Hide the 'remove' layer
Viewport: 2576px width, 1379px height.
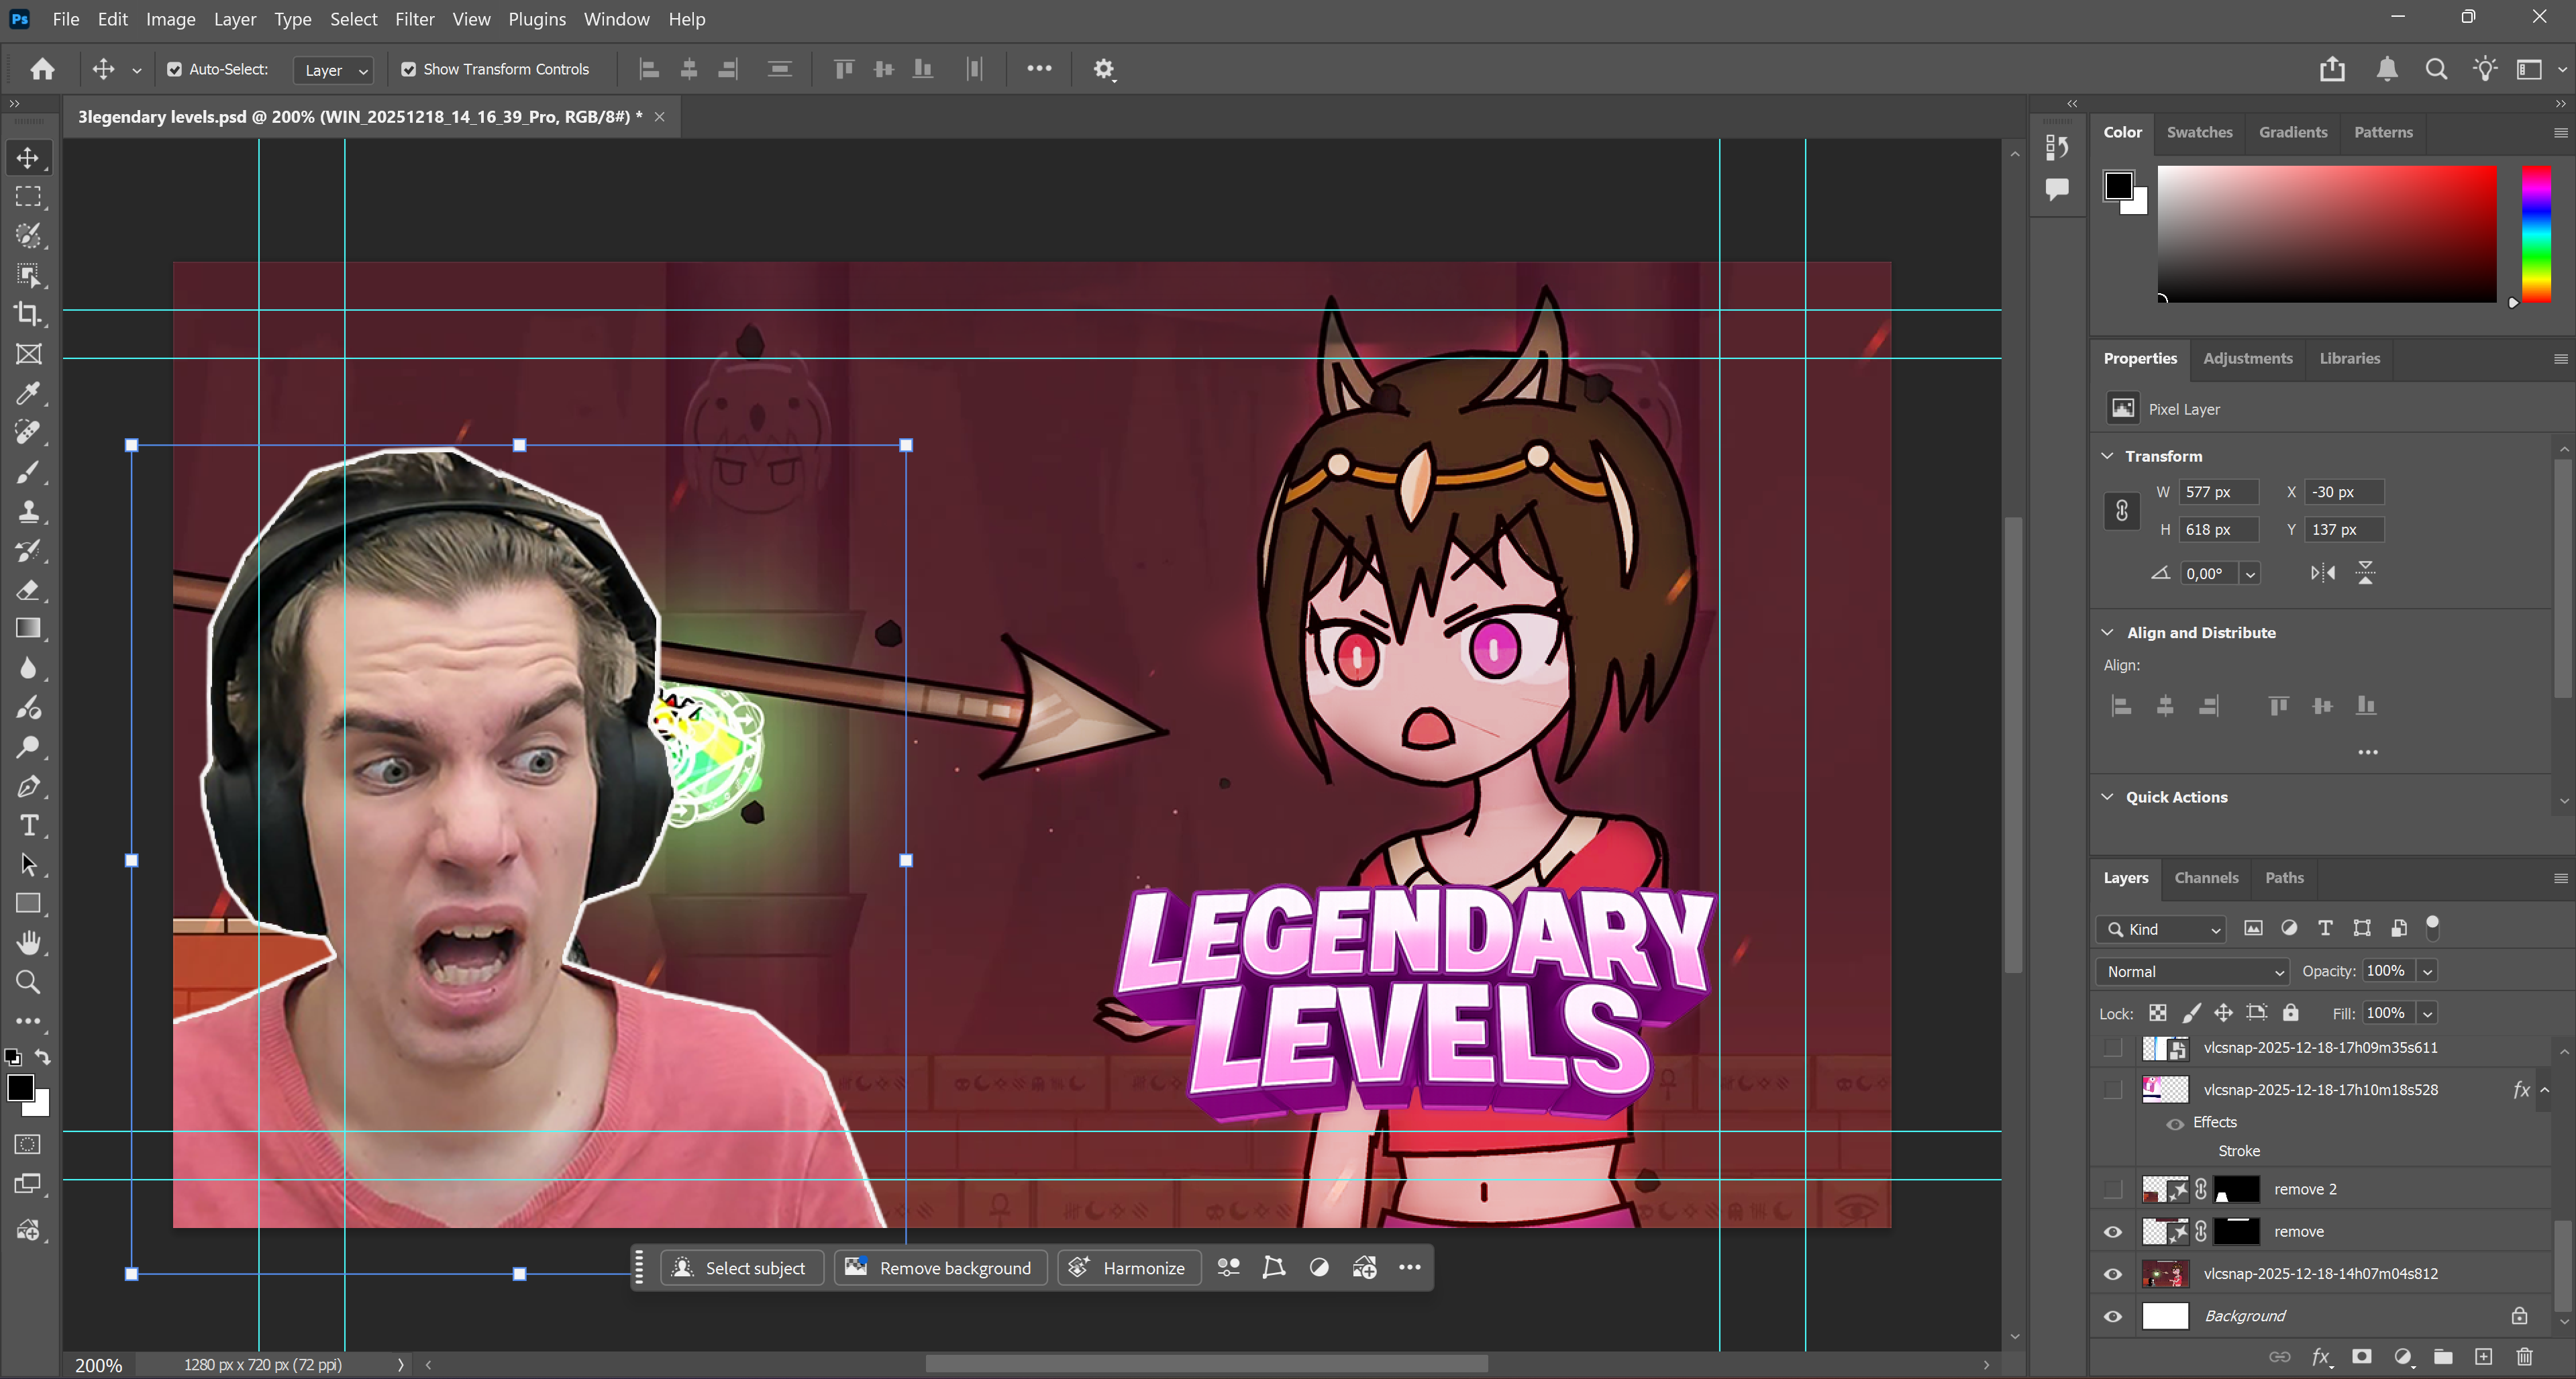click(x=2112, y=1232)
